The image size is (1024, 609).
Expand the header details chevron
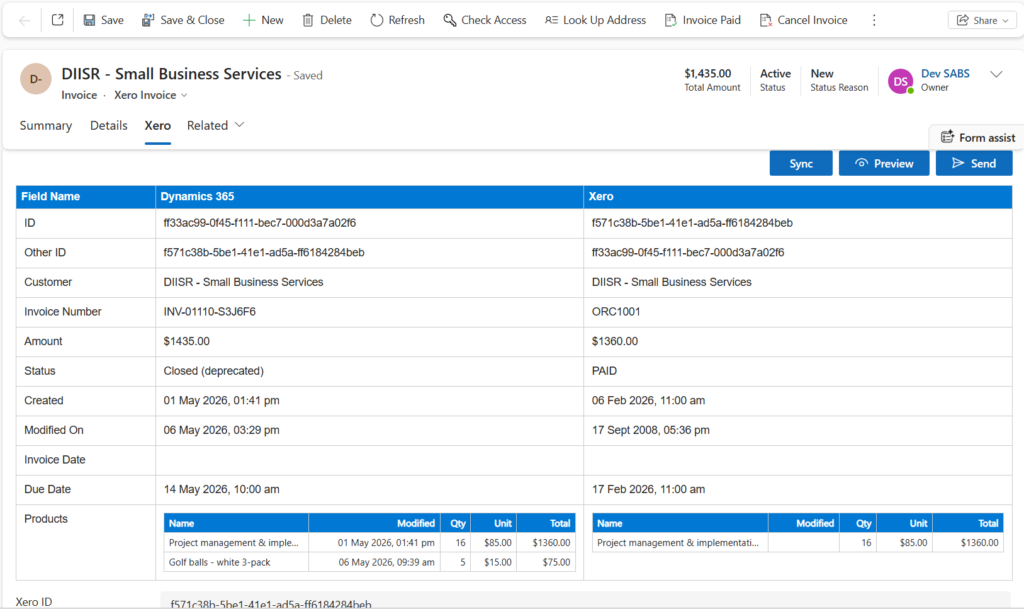point(996,74)
